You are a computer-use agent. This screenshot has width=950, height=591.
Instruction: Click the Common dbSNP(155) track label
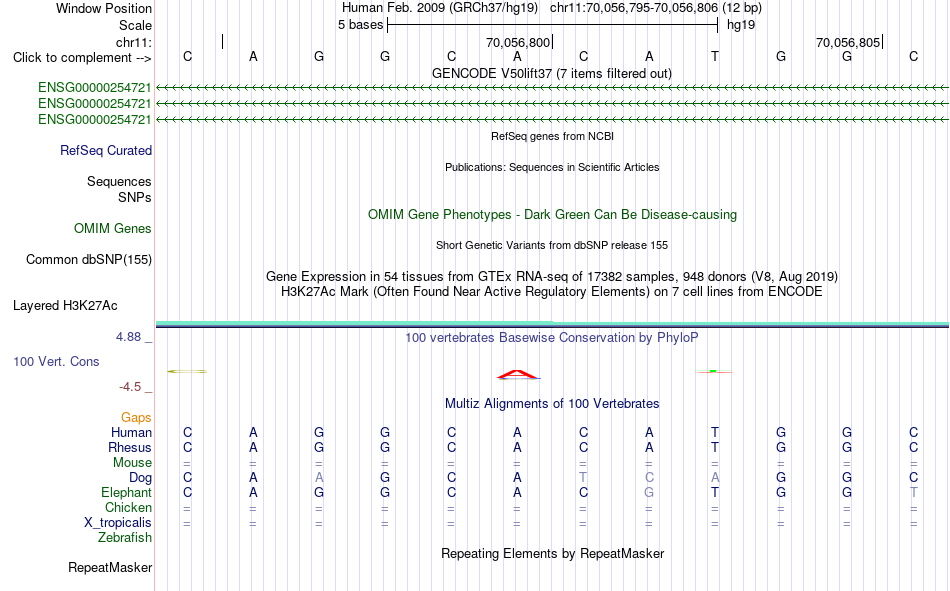click(x=89, y=259)
